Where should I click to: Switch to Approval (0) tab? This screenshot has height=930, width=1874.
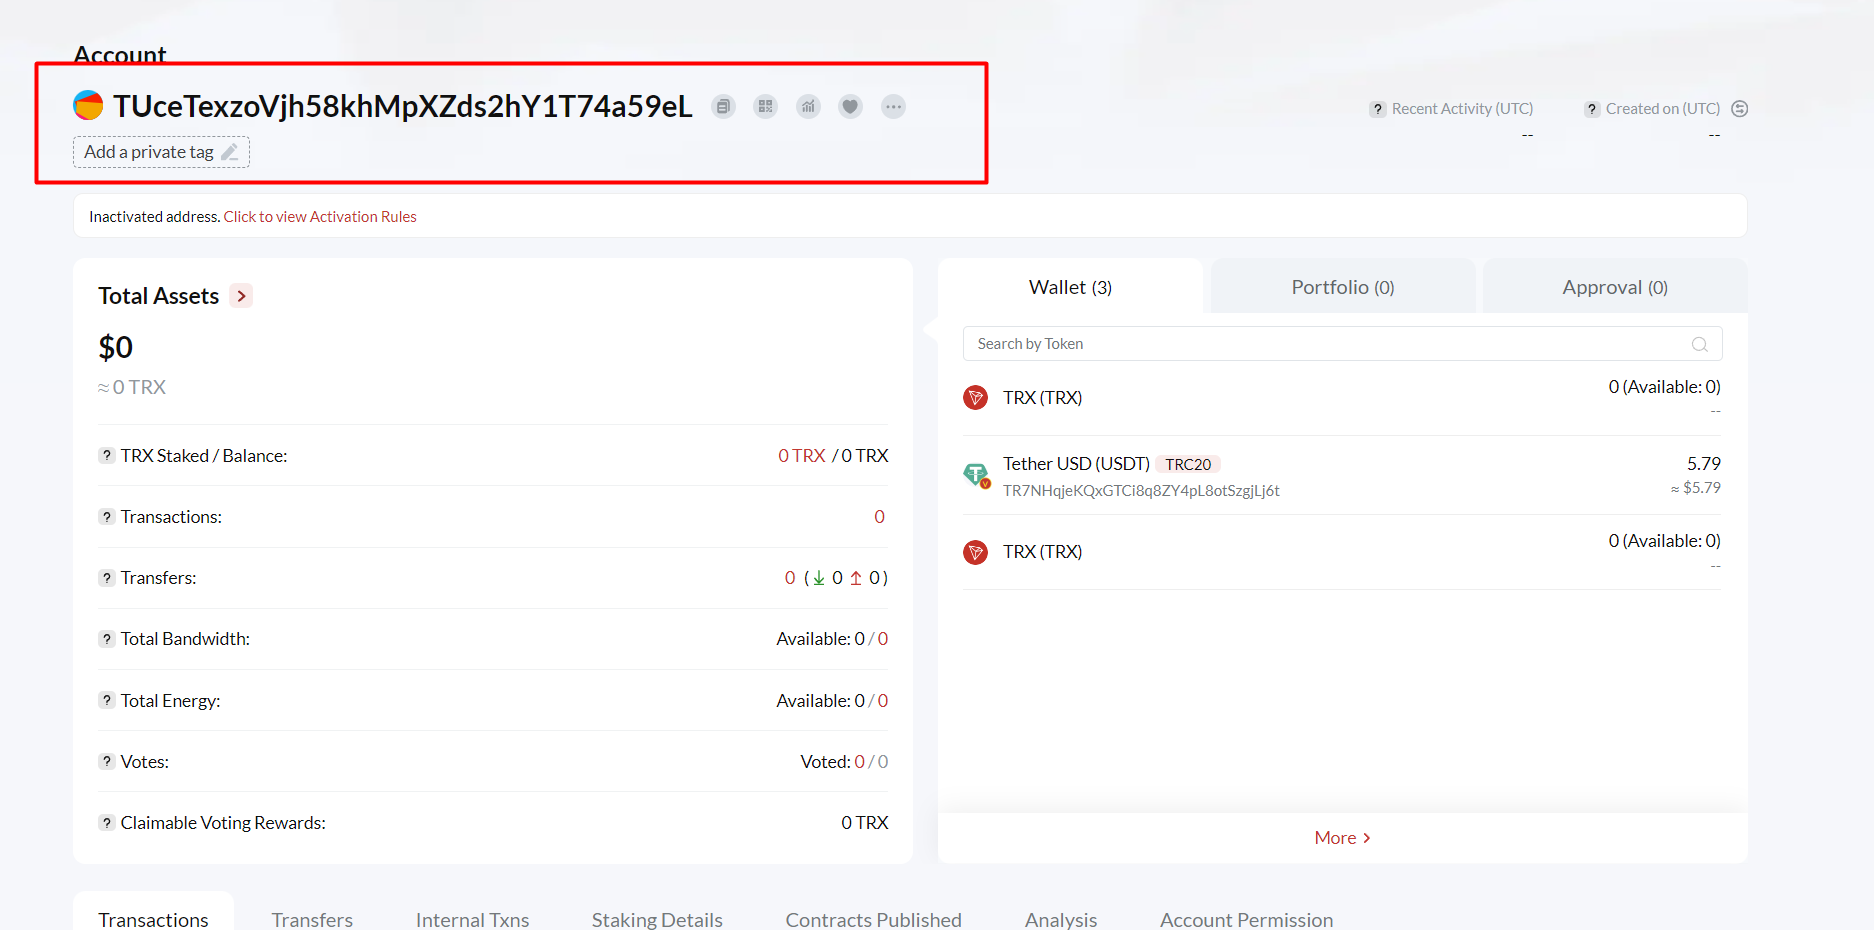click(x=1615, y=288)
